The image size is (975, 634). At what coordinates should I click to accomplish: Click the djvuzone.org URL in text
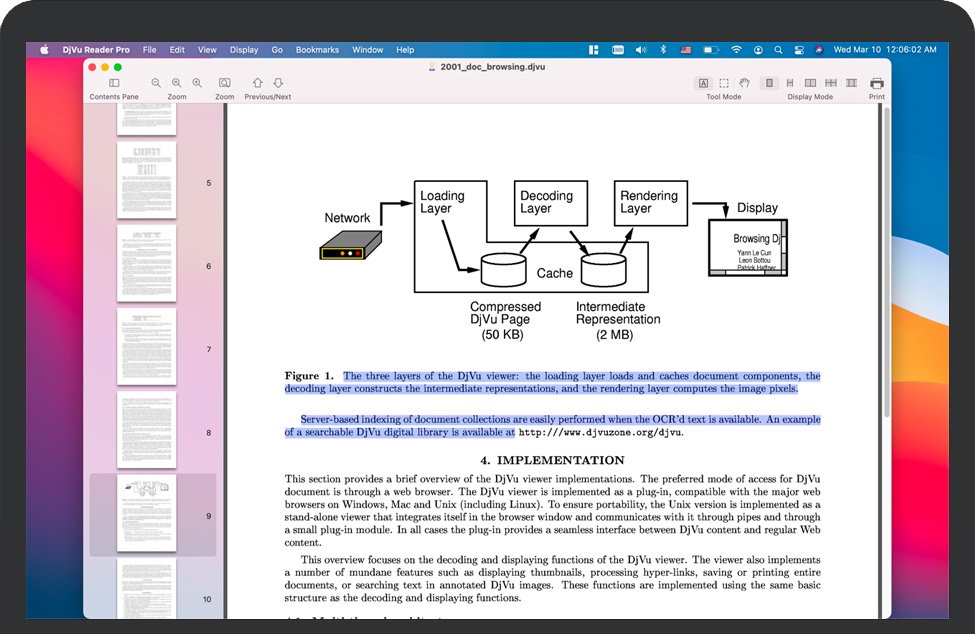click(x=600, y=433)
